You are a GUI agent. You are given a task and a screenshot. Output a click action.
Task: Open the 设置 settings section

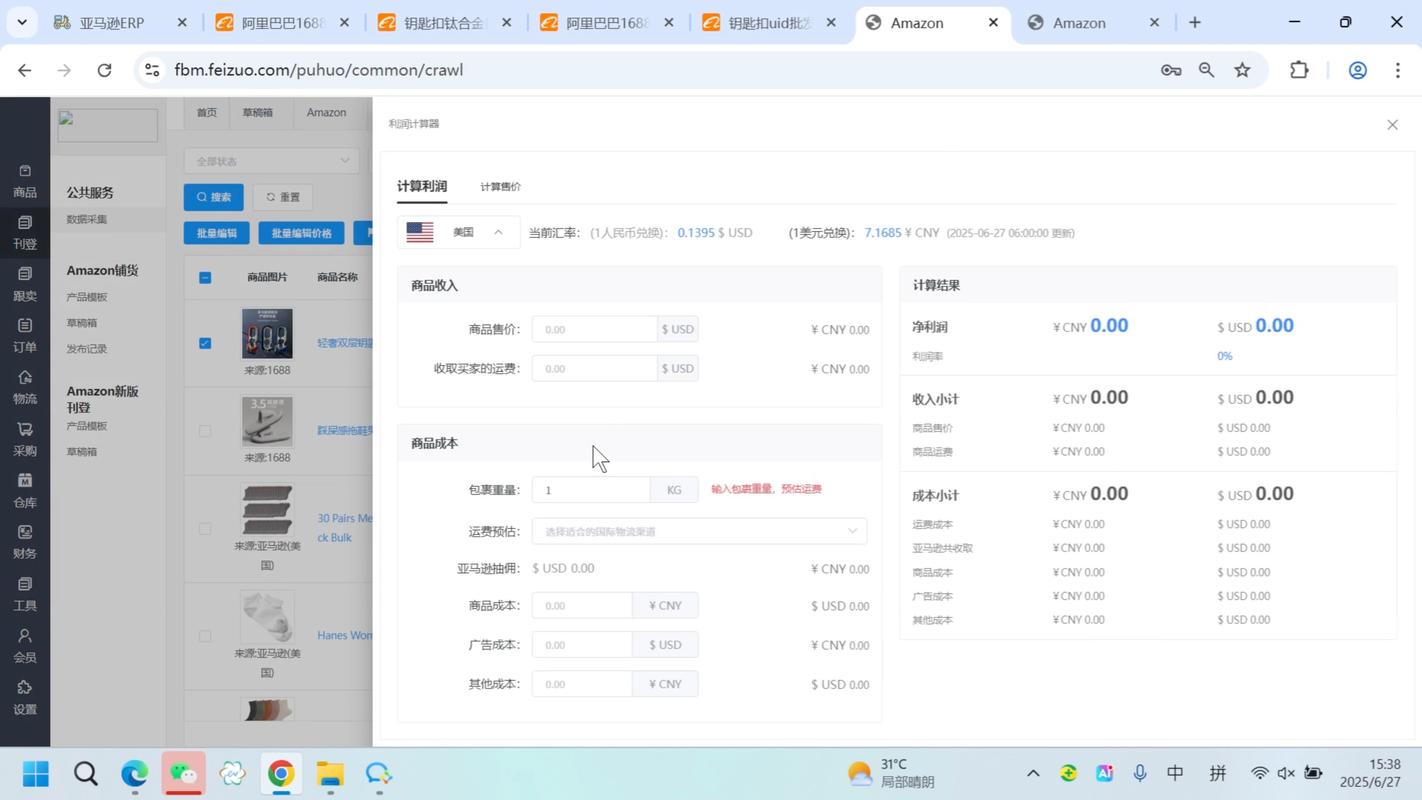[25, 698]
